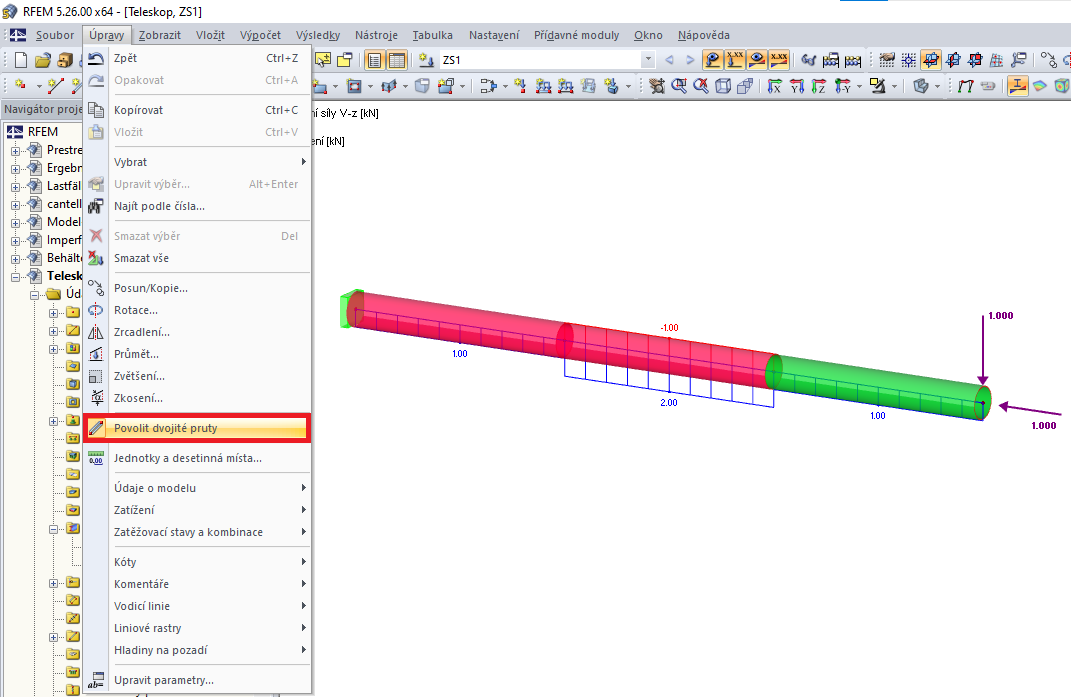
Task: Click the binoculars Najít icon
Action: (x=96, y=206)
